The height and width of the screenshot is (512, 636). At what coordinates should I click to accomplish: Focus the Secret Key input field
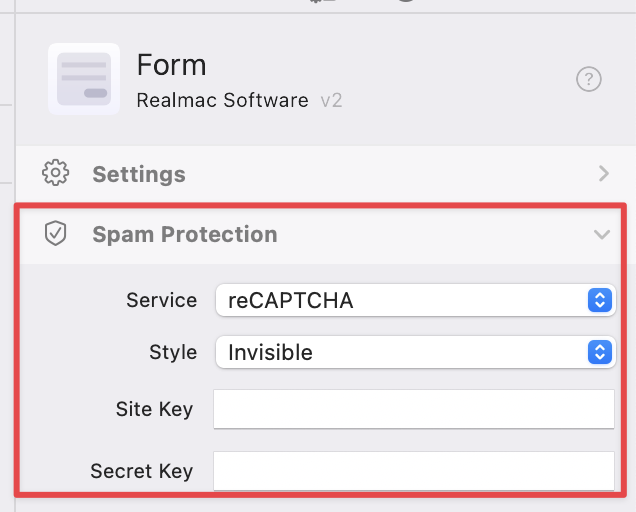413,470
